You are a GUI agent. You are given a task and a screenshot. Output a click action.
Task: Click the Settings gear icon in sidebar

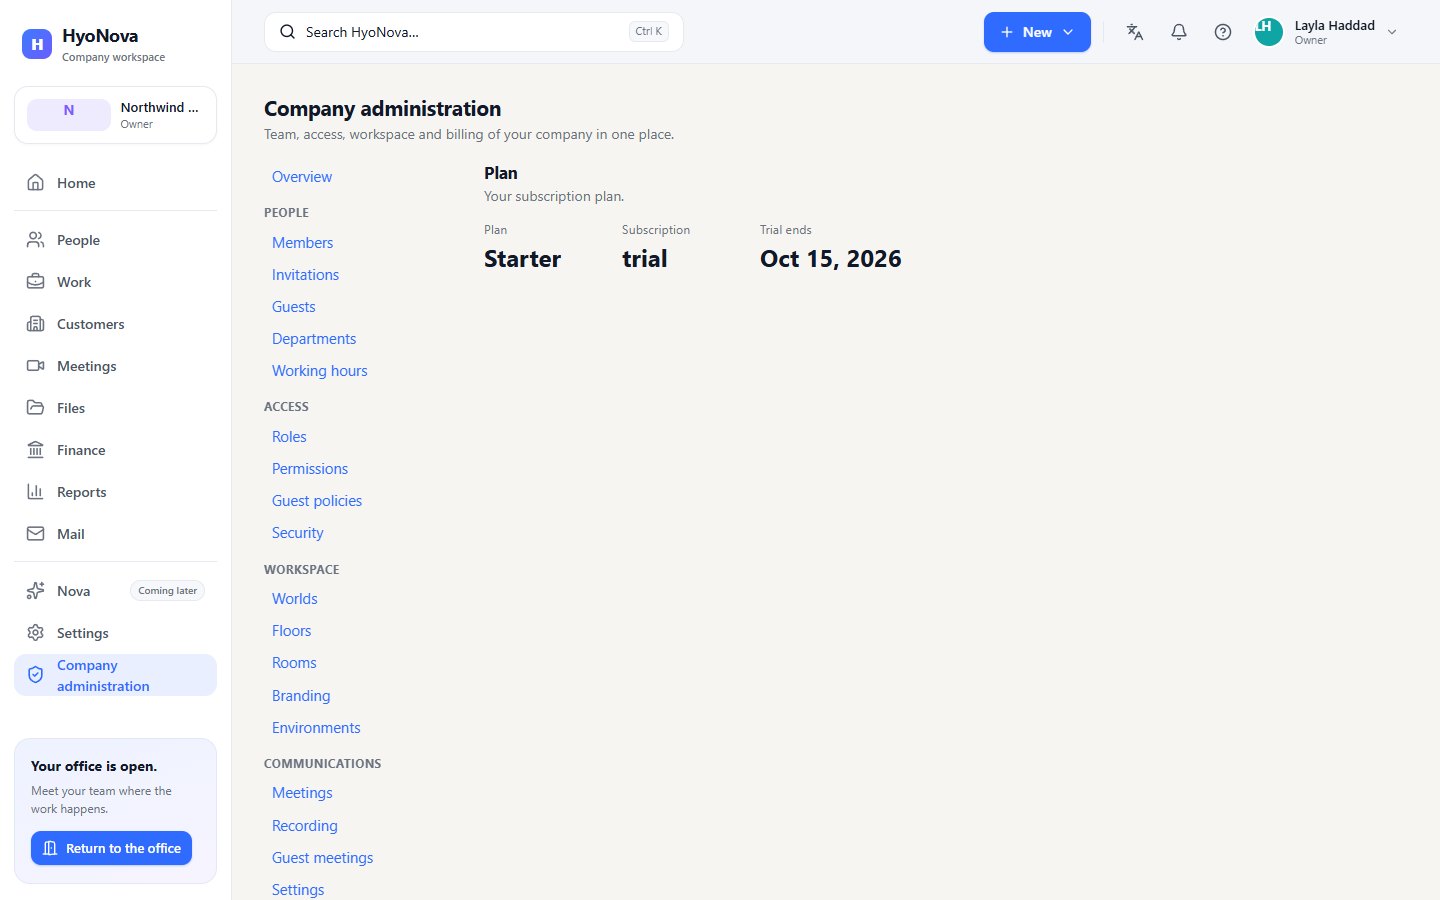[36, 633]
